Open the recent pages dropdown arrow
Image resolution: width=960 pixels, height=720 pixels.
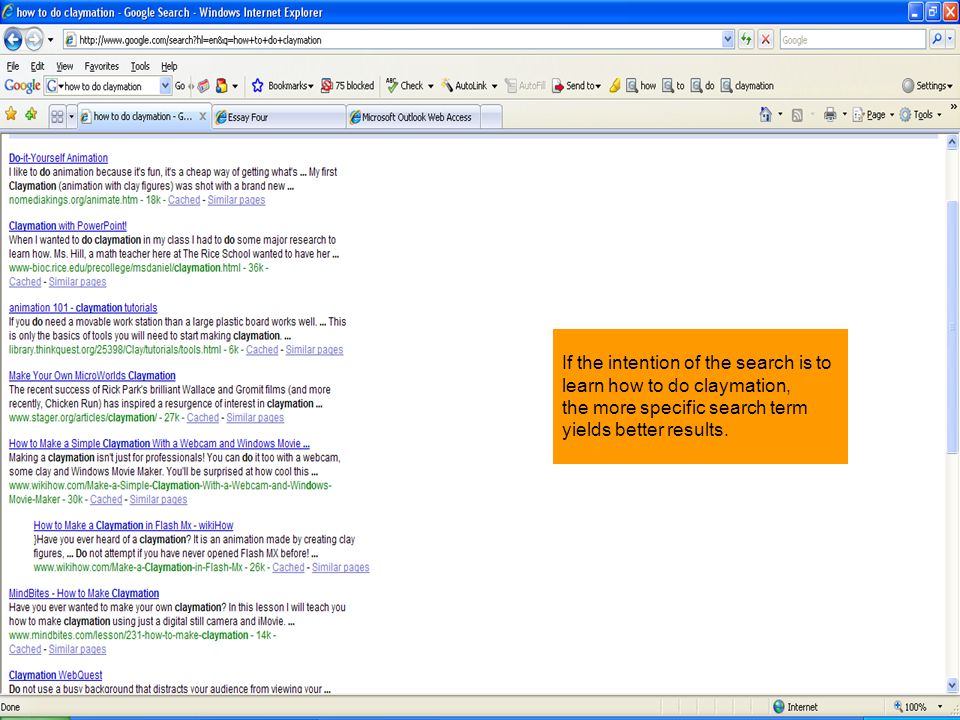(x=50, y=40)
